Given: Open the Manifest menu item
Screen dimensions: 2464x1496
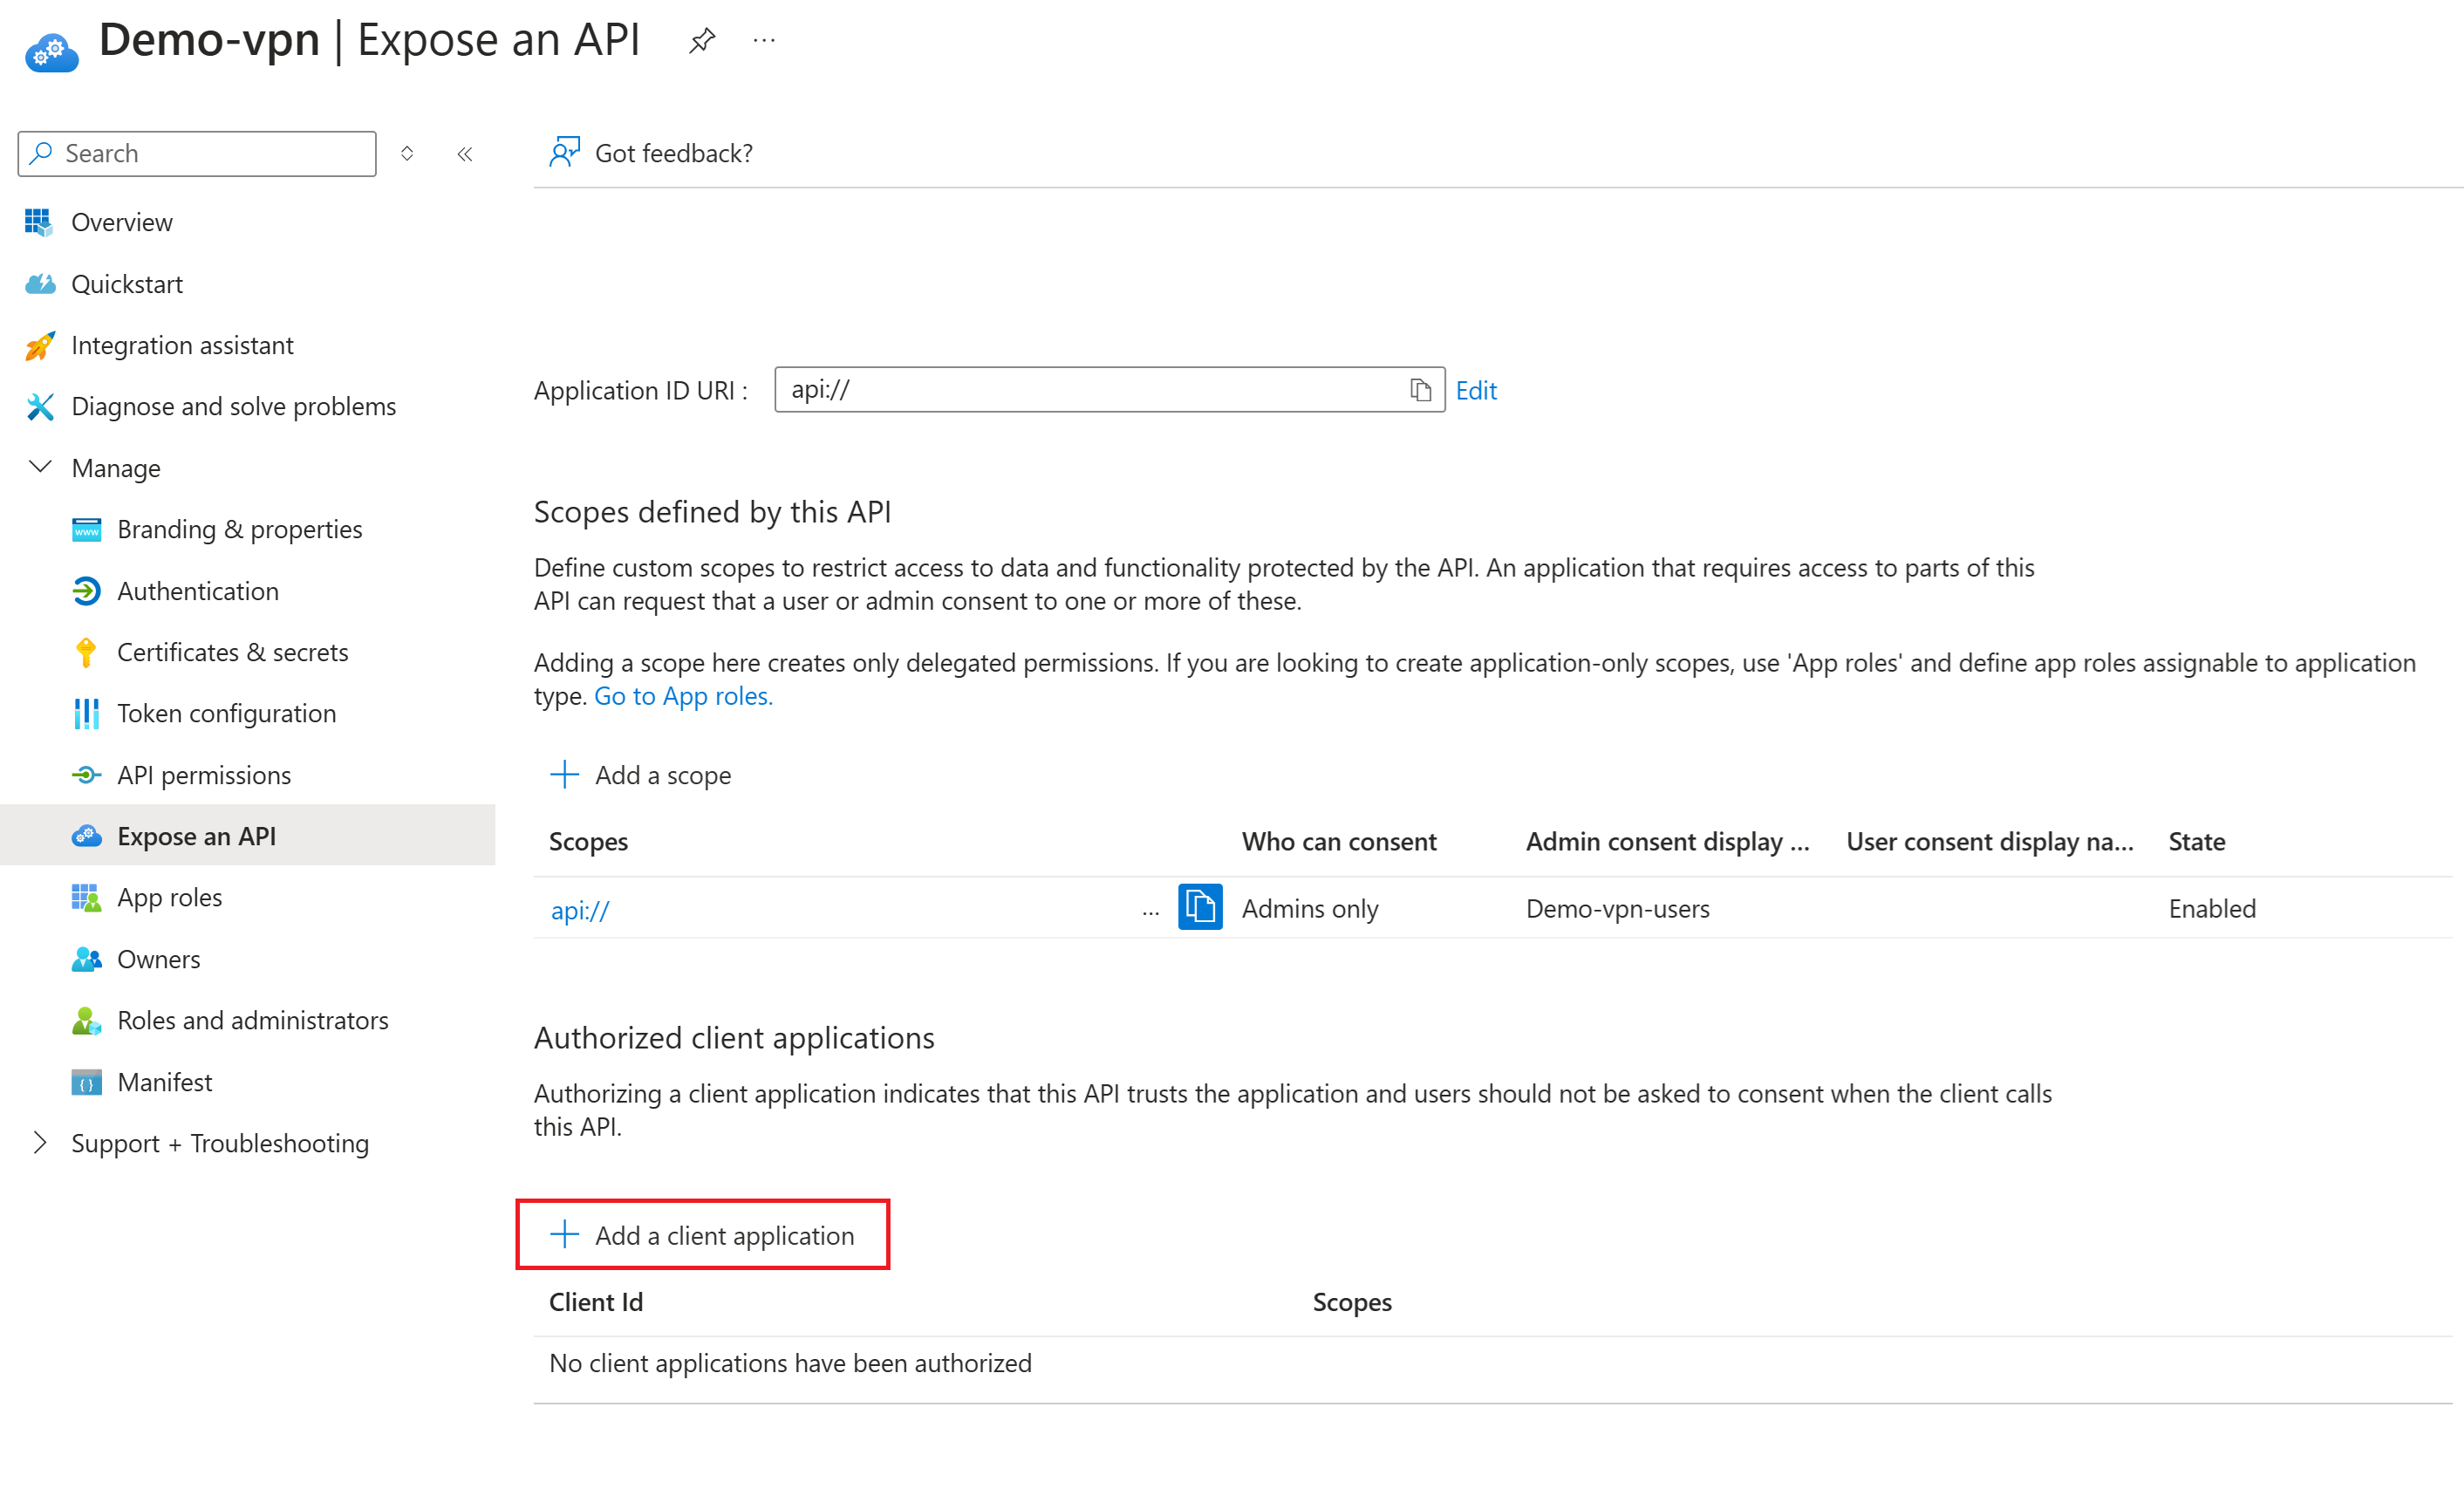Looking at the screenshot, I should click(x=164, y=1082).
